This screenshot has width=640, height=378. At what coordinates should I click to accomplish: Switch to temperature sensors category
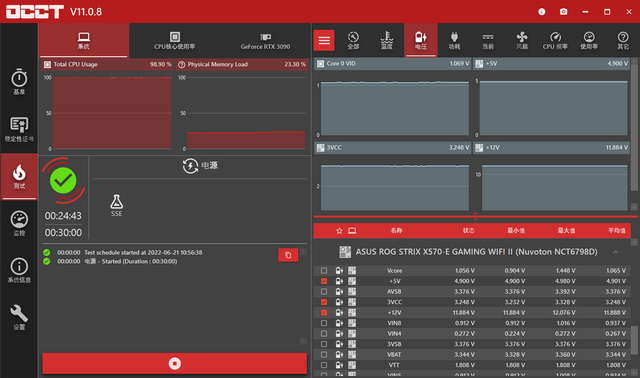click(387, 40)
